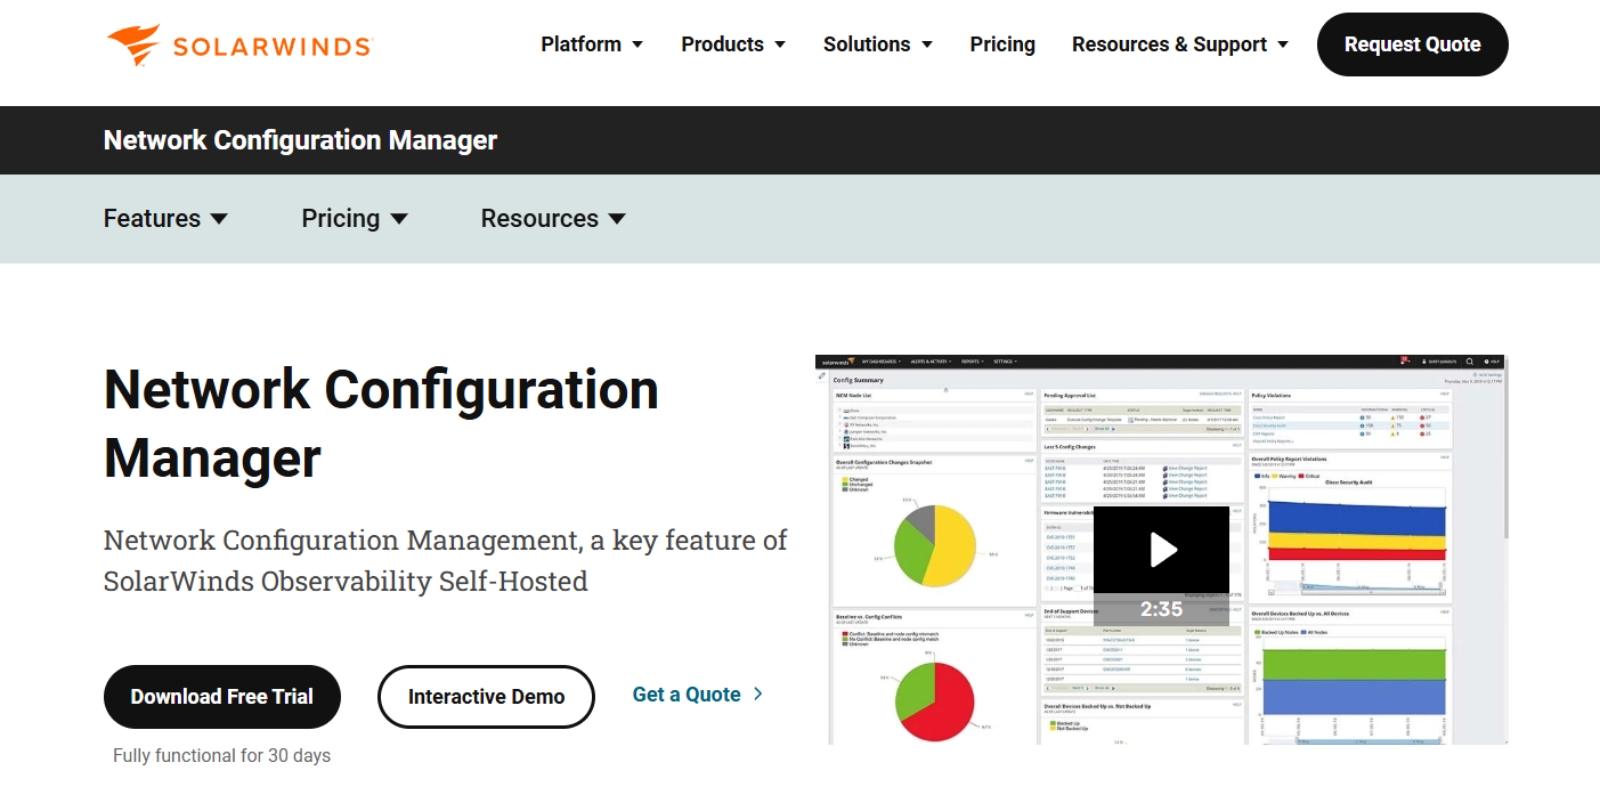Expand the Resources dropdown triangle
The width and height of the screenshot is (1600, 800).
pos(617,219)
